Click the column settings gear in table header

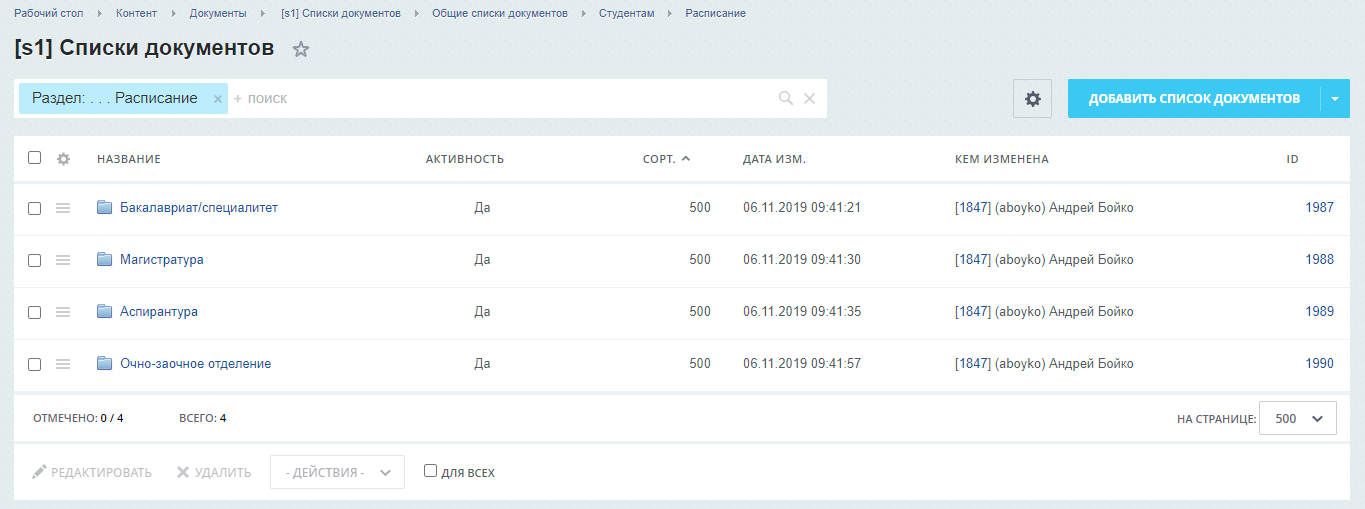click(63, 159)
